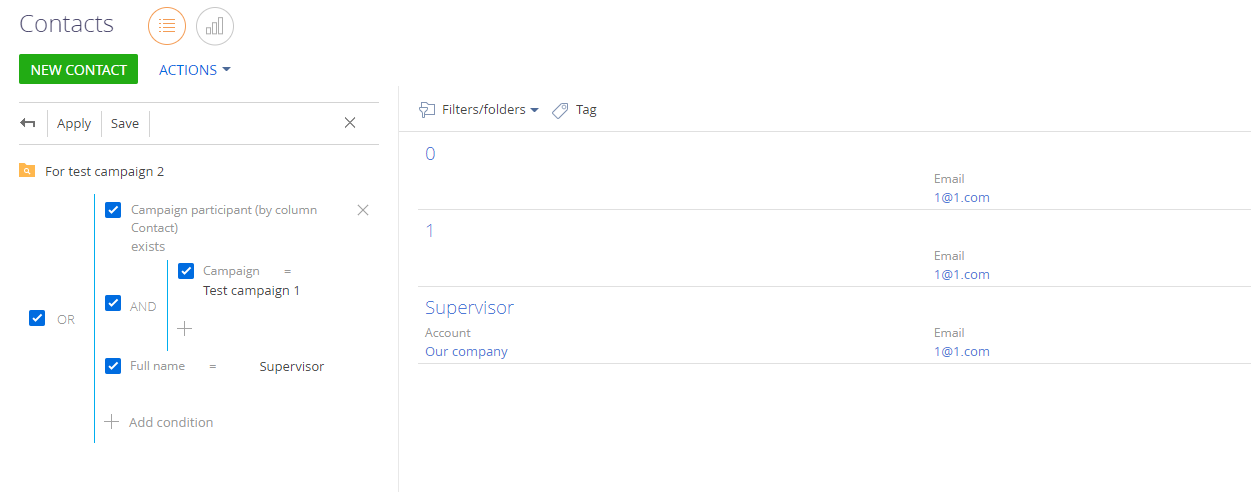
Task: Toggle the AND group checkbox
Action: tap(113, 302)
